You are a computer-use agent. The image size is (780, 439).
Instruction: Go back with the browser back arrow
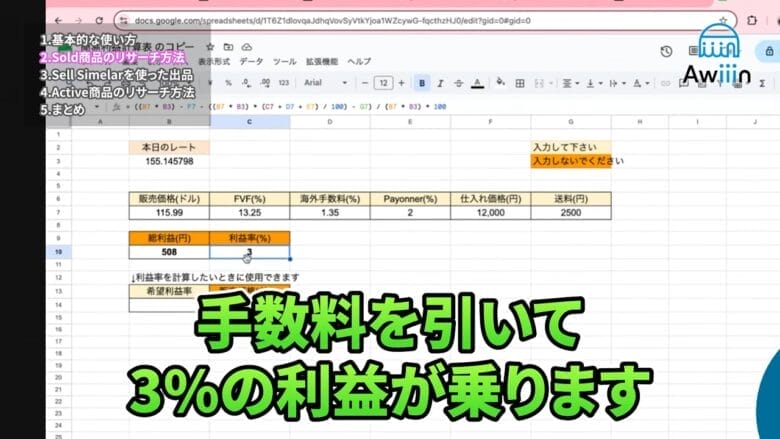58,20
